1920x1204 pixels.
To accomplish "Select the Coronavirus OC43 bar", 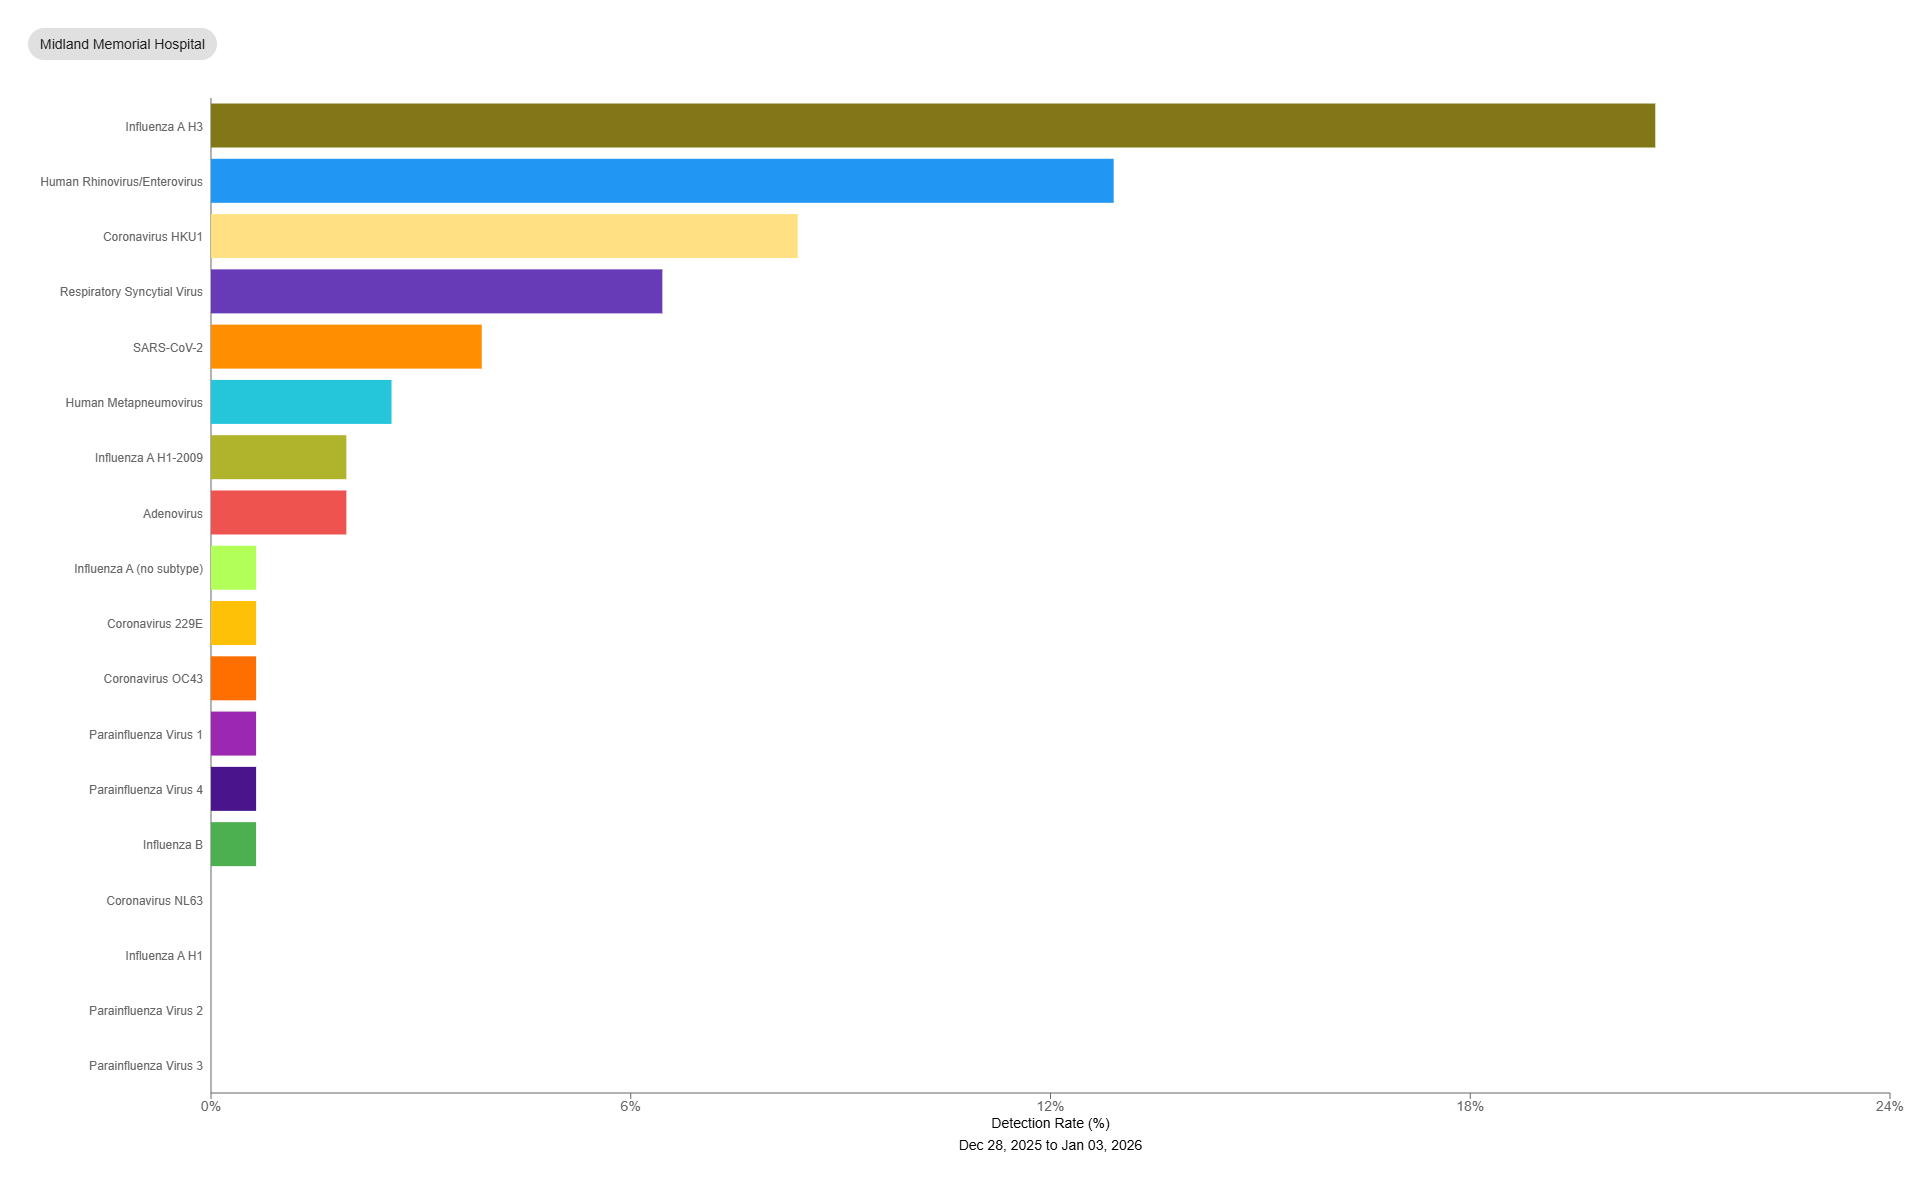I will 233,678.
